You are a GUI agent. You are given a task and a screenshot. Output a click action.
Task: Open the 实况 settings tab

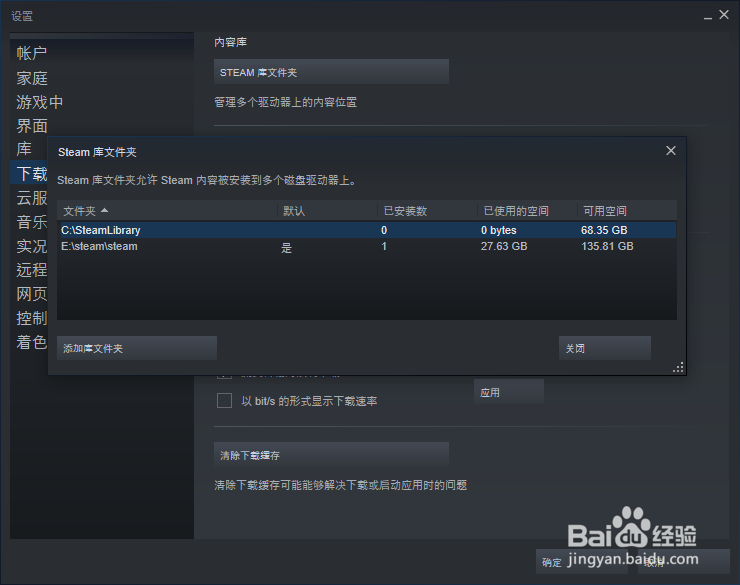pos(32,246)
